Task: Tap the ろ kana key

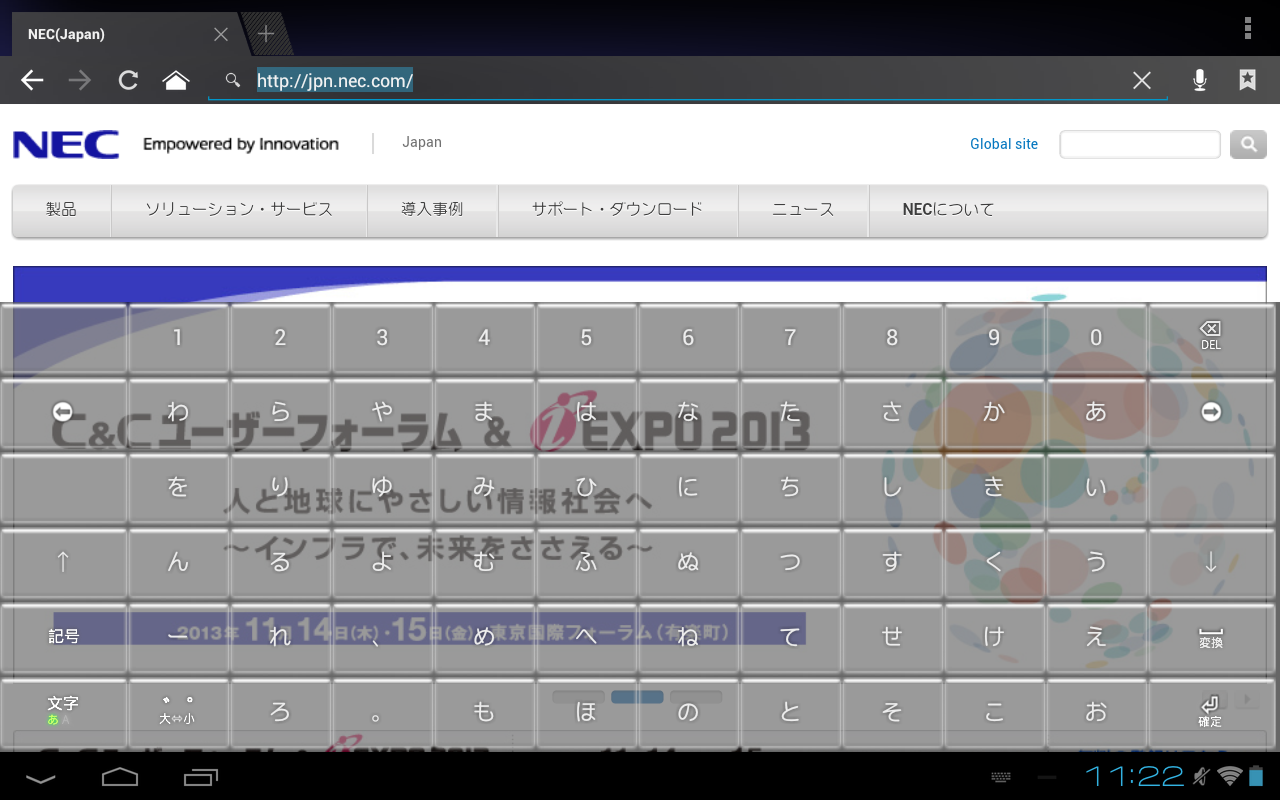Action: point(280,711)
